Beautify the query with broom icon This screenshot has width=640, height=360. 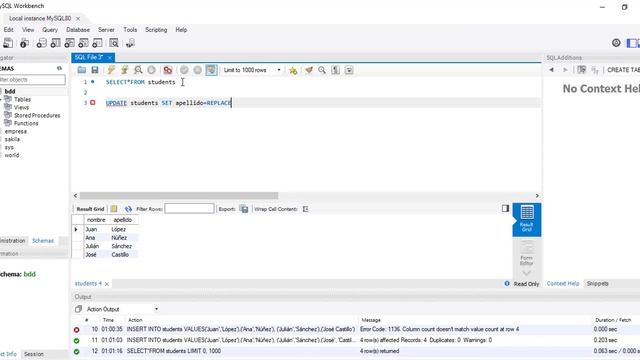[309, 70]
